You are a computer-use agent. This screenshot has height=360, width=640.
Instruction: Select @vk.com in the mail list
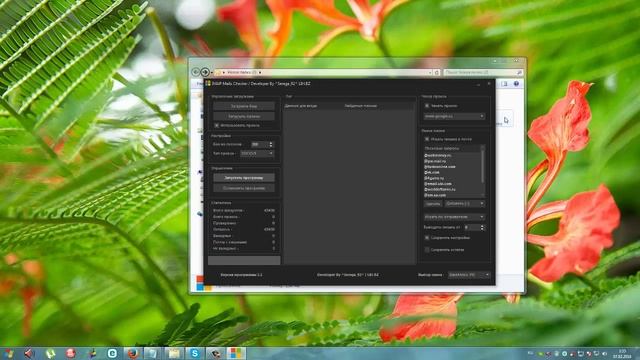pyautogui.click(x=431, y=173)
